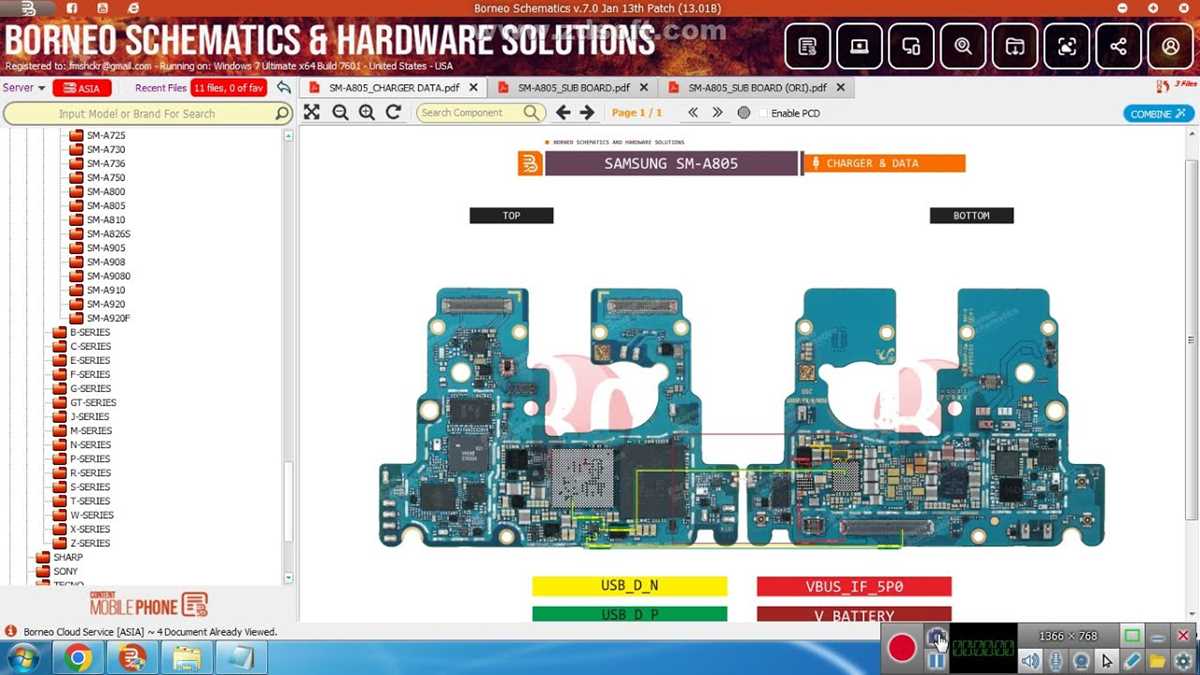Image resolution: width=1200 pixels, height=675 pixels.
Task: Click the 11 files, 0 of fav button
Action: tap(229, 88)
